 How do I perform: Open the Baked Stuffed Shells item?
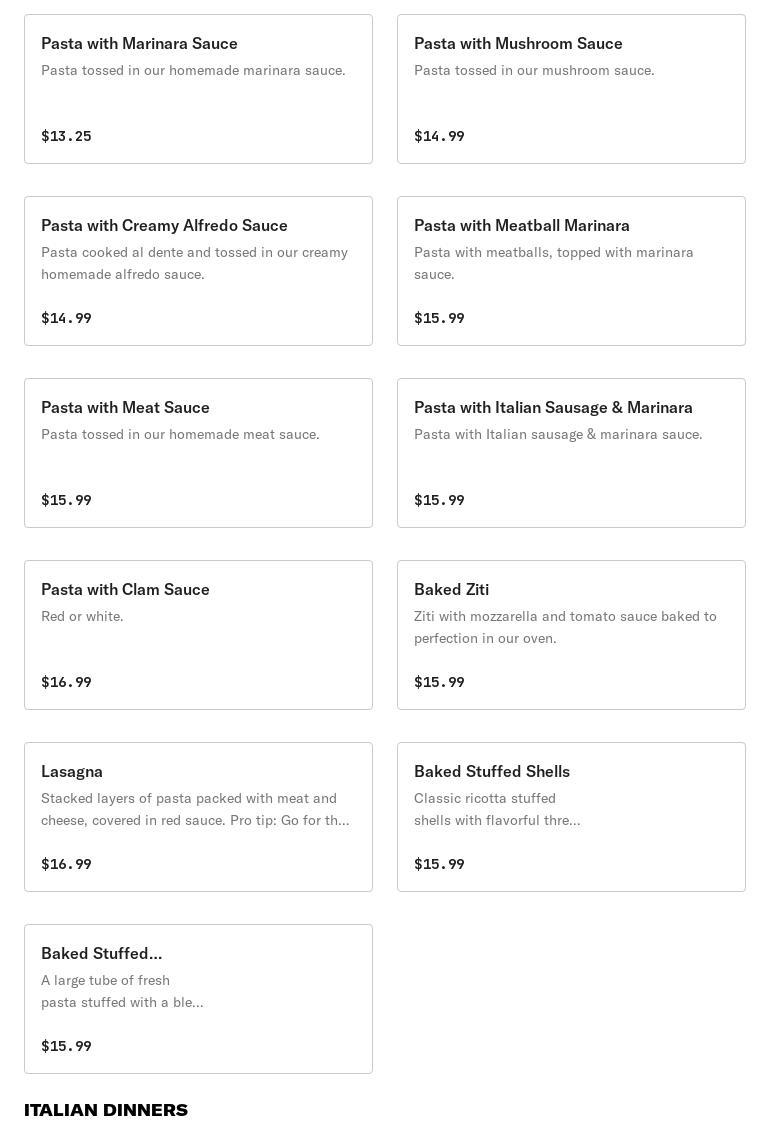pyautogui.click(x=571, y=817)
